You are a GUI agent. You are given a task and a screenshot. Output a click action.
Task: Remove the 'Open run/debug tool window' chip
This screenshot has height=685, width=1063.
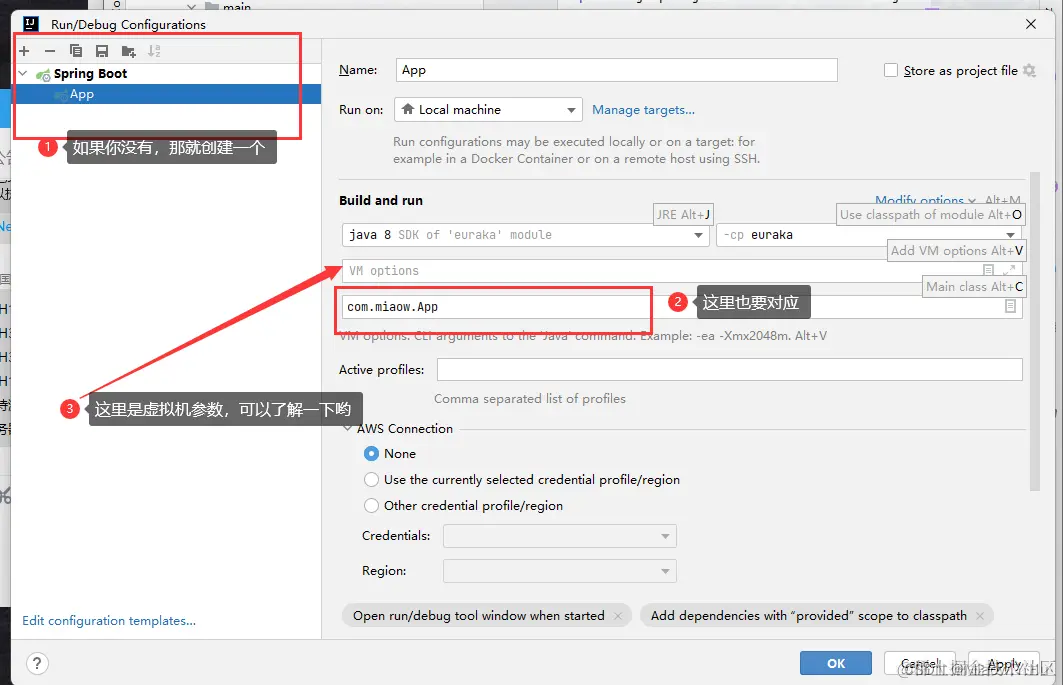[618, 616]
